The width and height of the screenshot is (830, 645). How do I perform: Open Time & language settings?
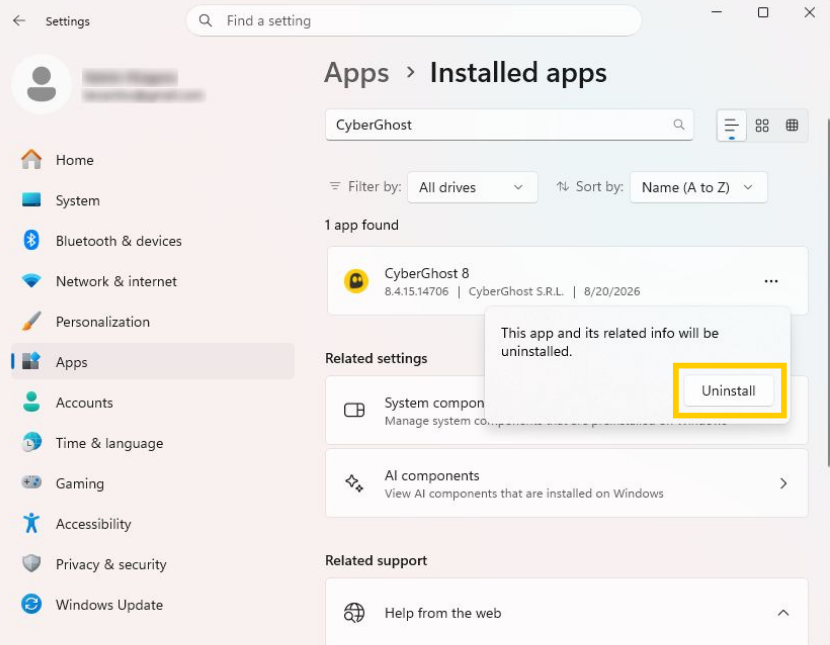pyautogui.click(x=152, y=443)
